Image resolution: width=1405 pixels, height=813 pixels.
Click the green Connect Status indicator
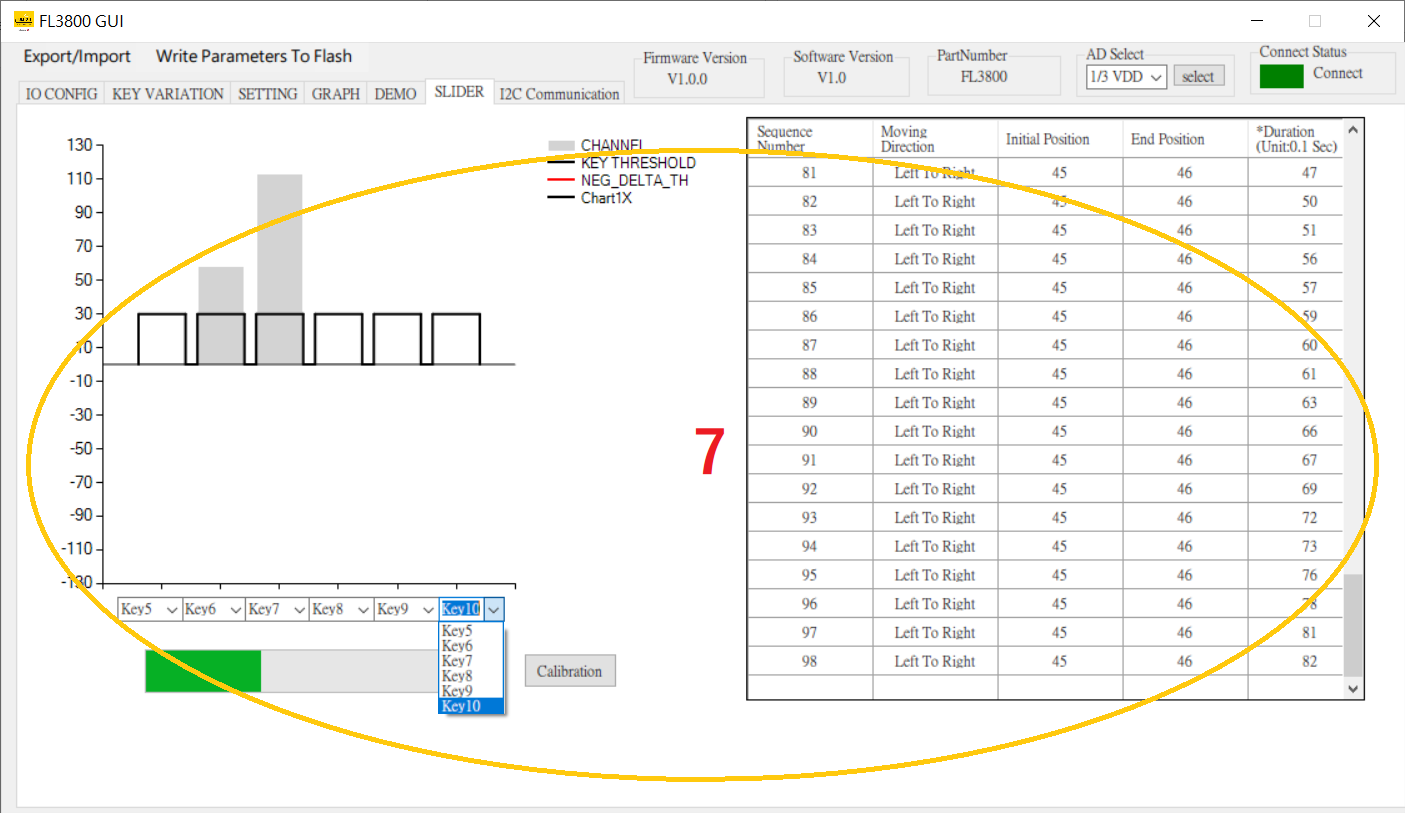click(x=1281, y=76)
